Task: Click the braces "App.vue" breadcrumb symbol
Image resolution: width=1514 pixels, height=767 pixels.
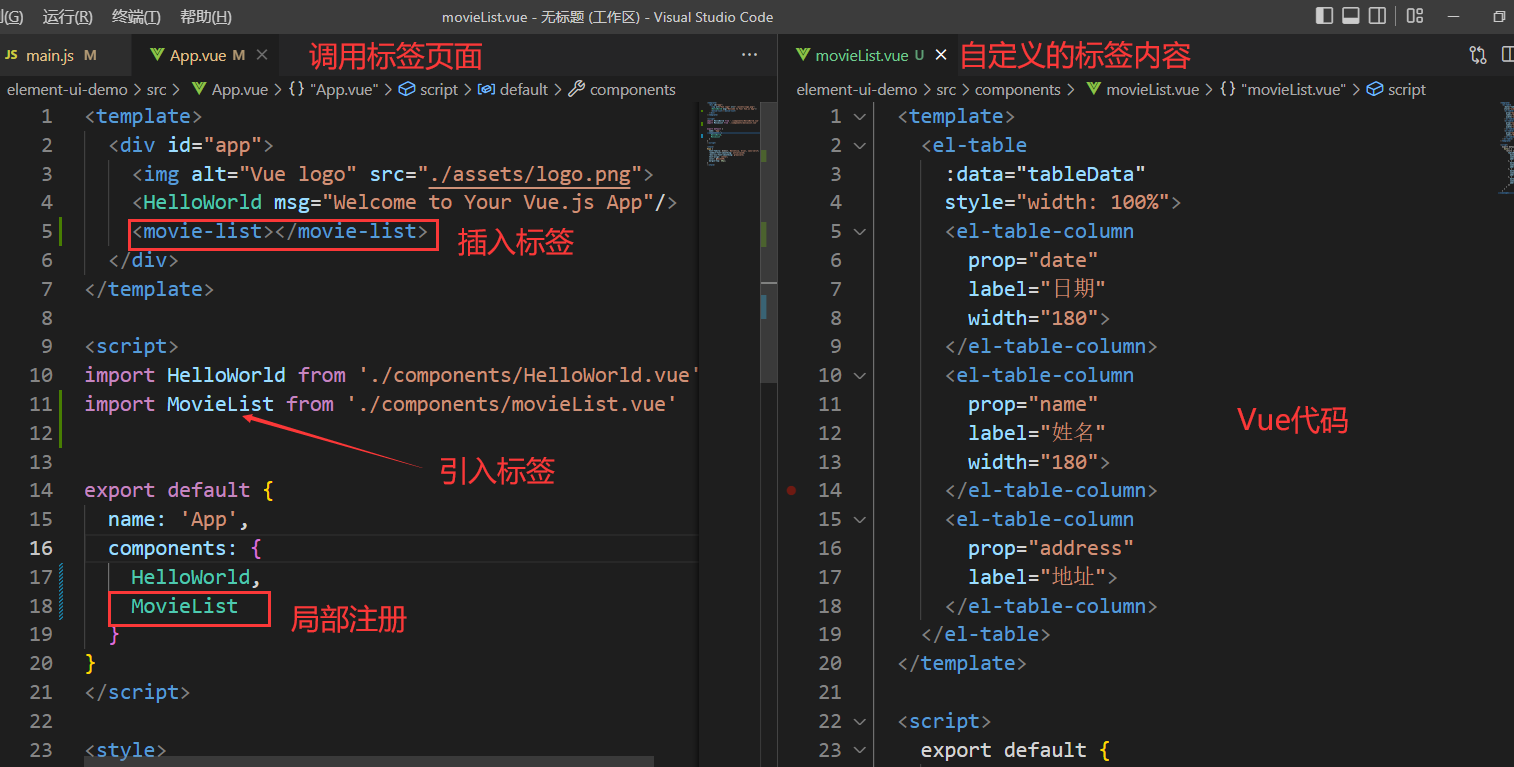Action: point(333,89)
